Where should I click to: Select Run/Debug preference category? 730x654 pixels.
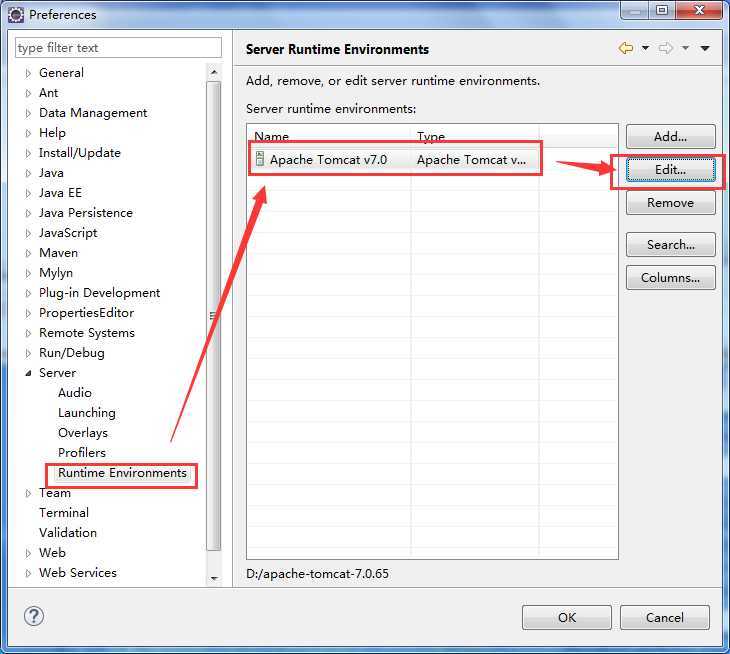(x=72, y=353)
